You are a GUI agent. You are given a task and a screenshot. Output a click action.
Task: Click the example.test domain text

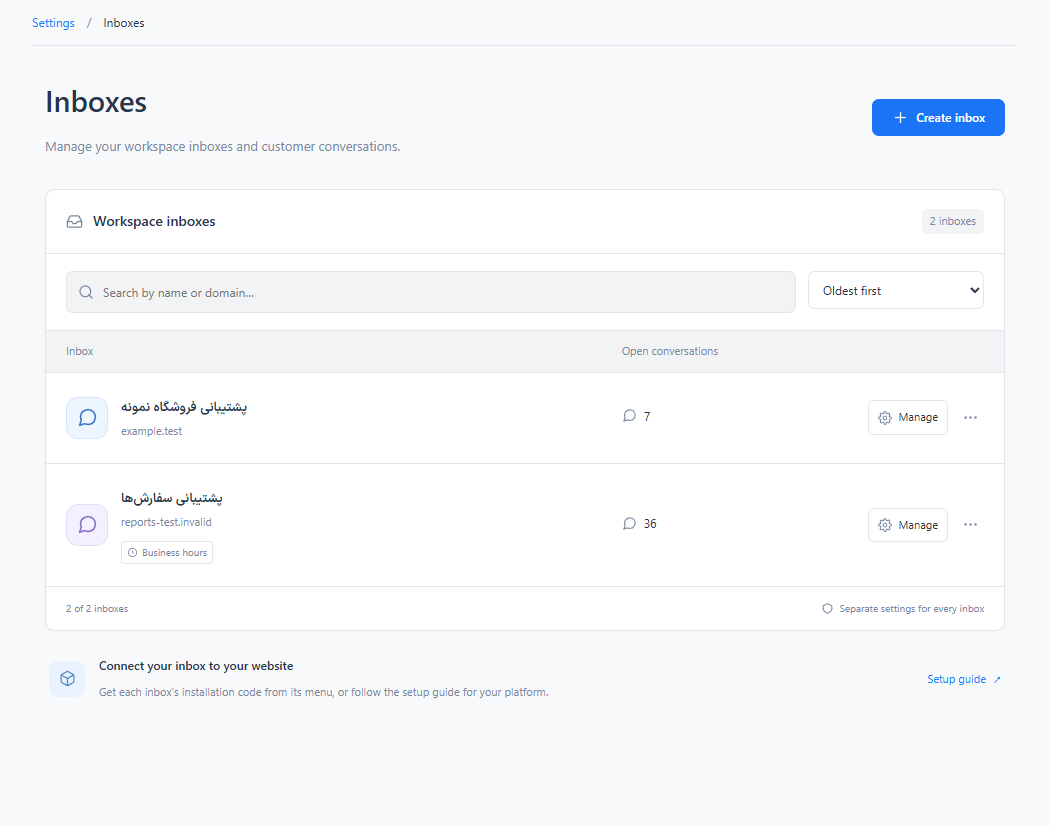coord(151,431)
